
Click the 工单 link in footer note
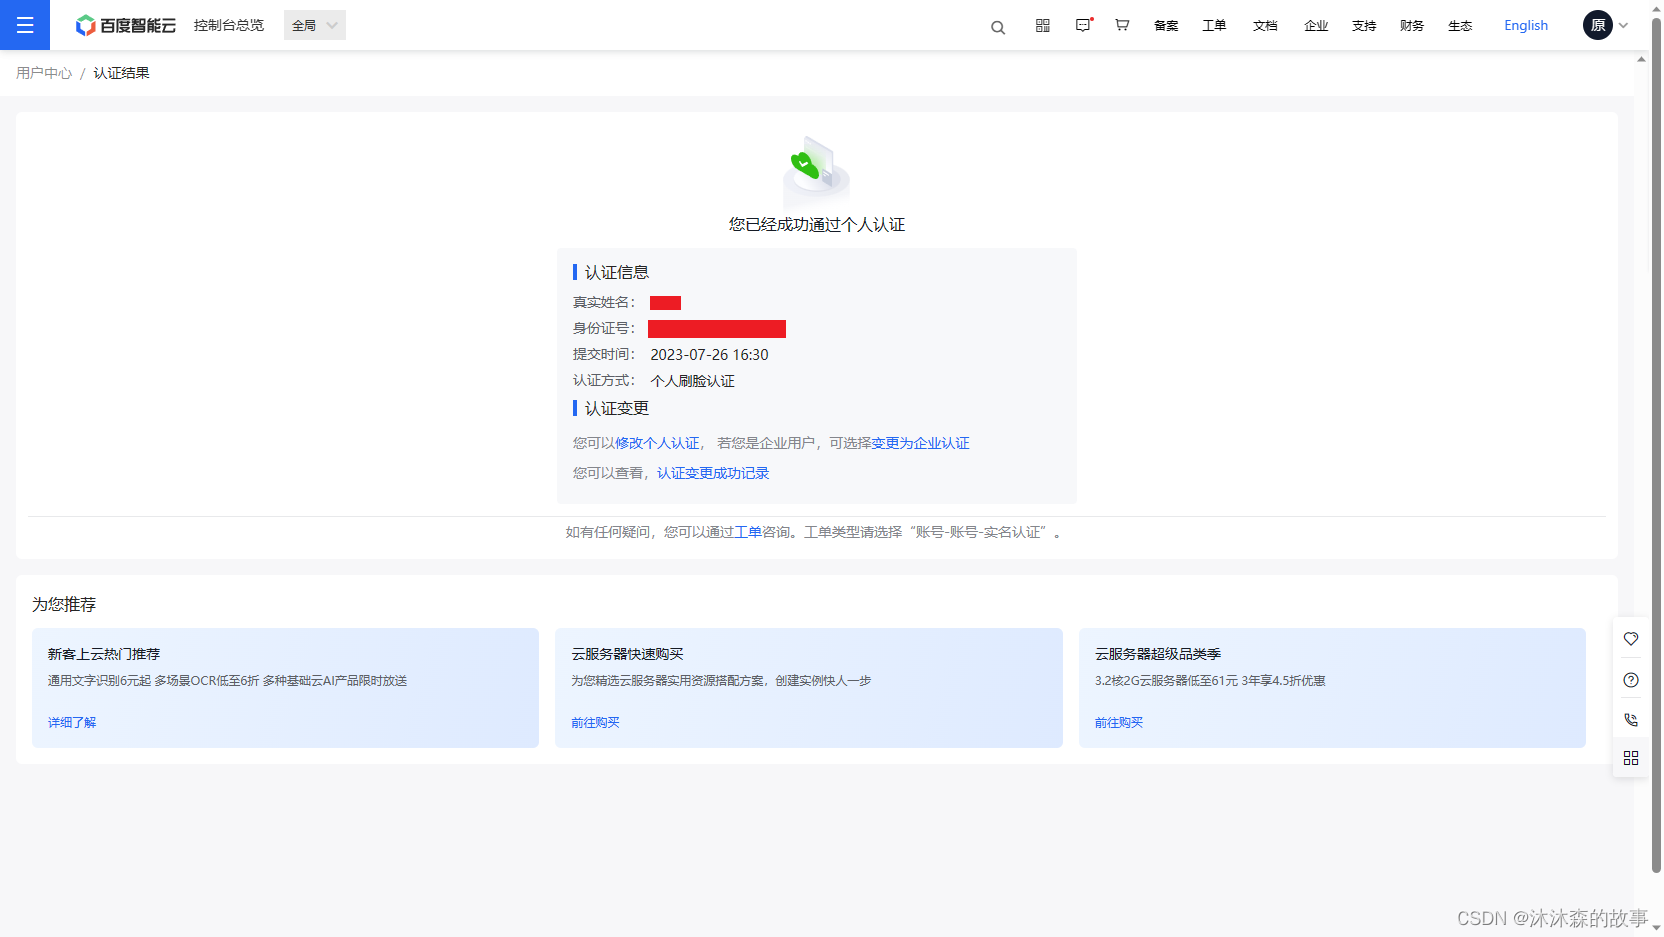748,532
